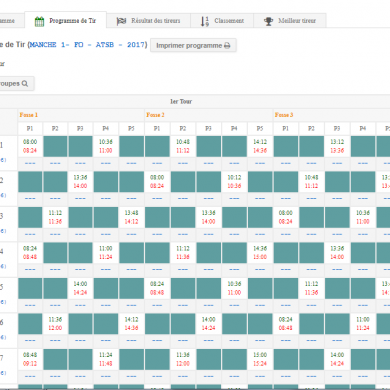Open MANCHE 1- FO - ATSB - 2017 link

[87, 45]
